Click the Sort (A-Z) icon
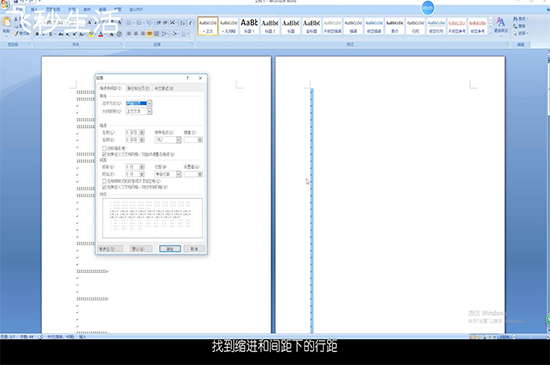This screenshot has height=365, width=550. click(x=183, y=23)
